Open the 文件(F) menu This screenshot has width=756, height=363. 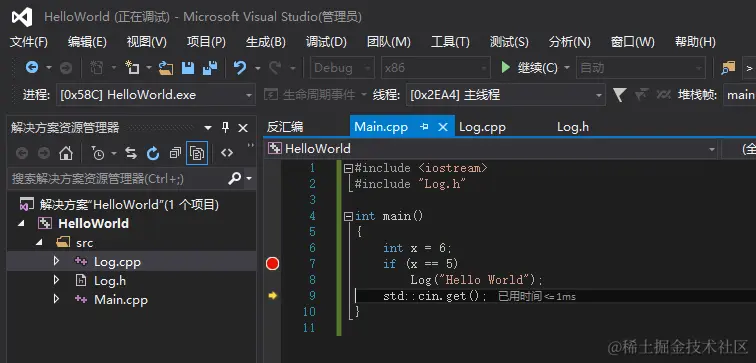29,42
